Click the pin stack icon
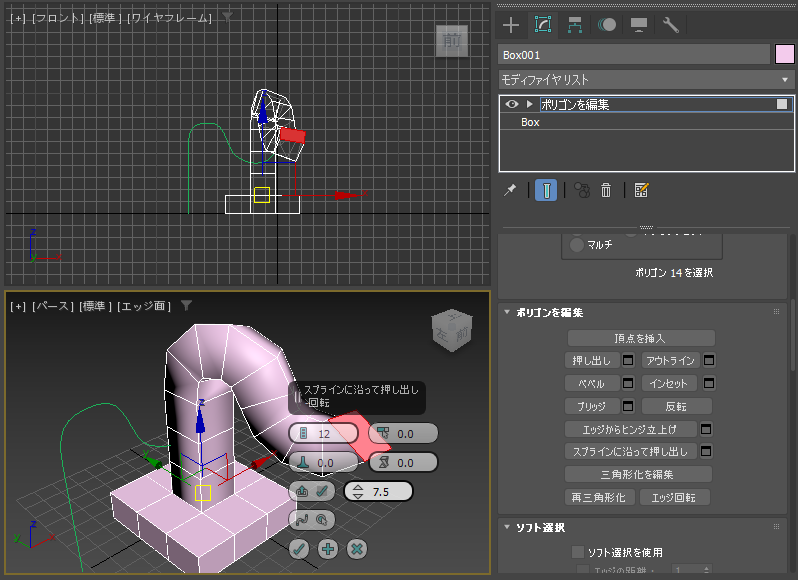Image resolution: width=798 pixels, height=580 pixels. click(509, 190)
